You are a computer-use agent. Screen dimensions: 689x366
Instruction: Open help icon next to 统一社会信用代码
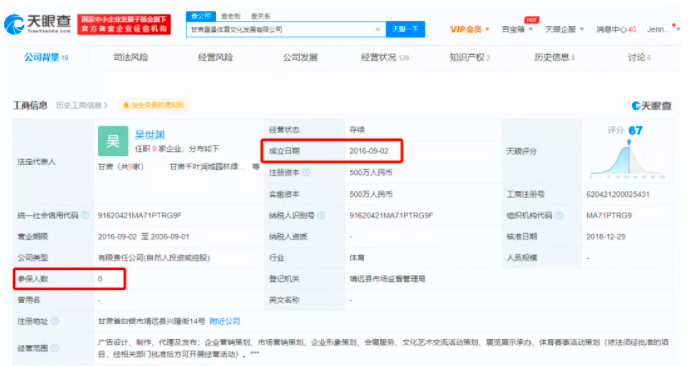pos(85,215)
